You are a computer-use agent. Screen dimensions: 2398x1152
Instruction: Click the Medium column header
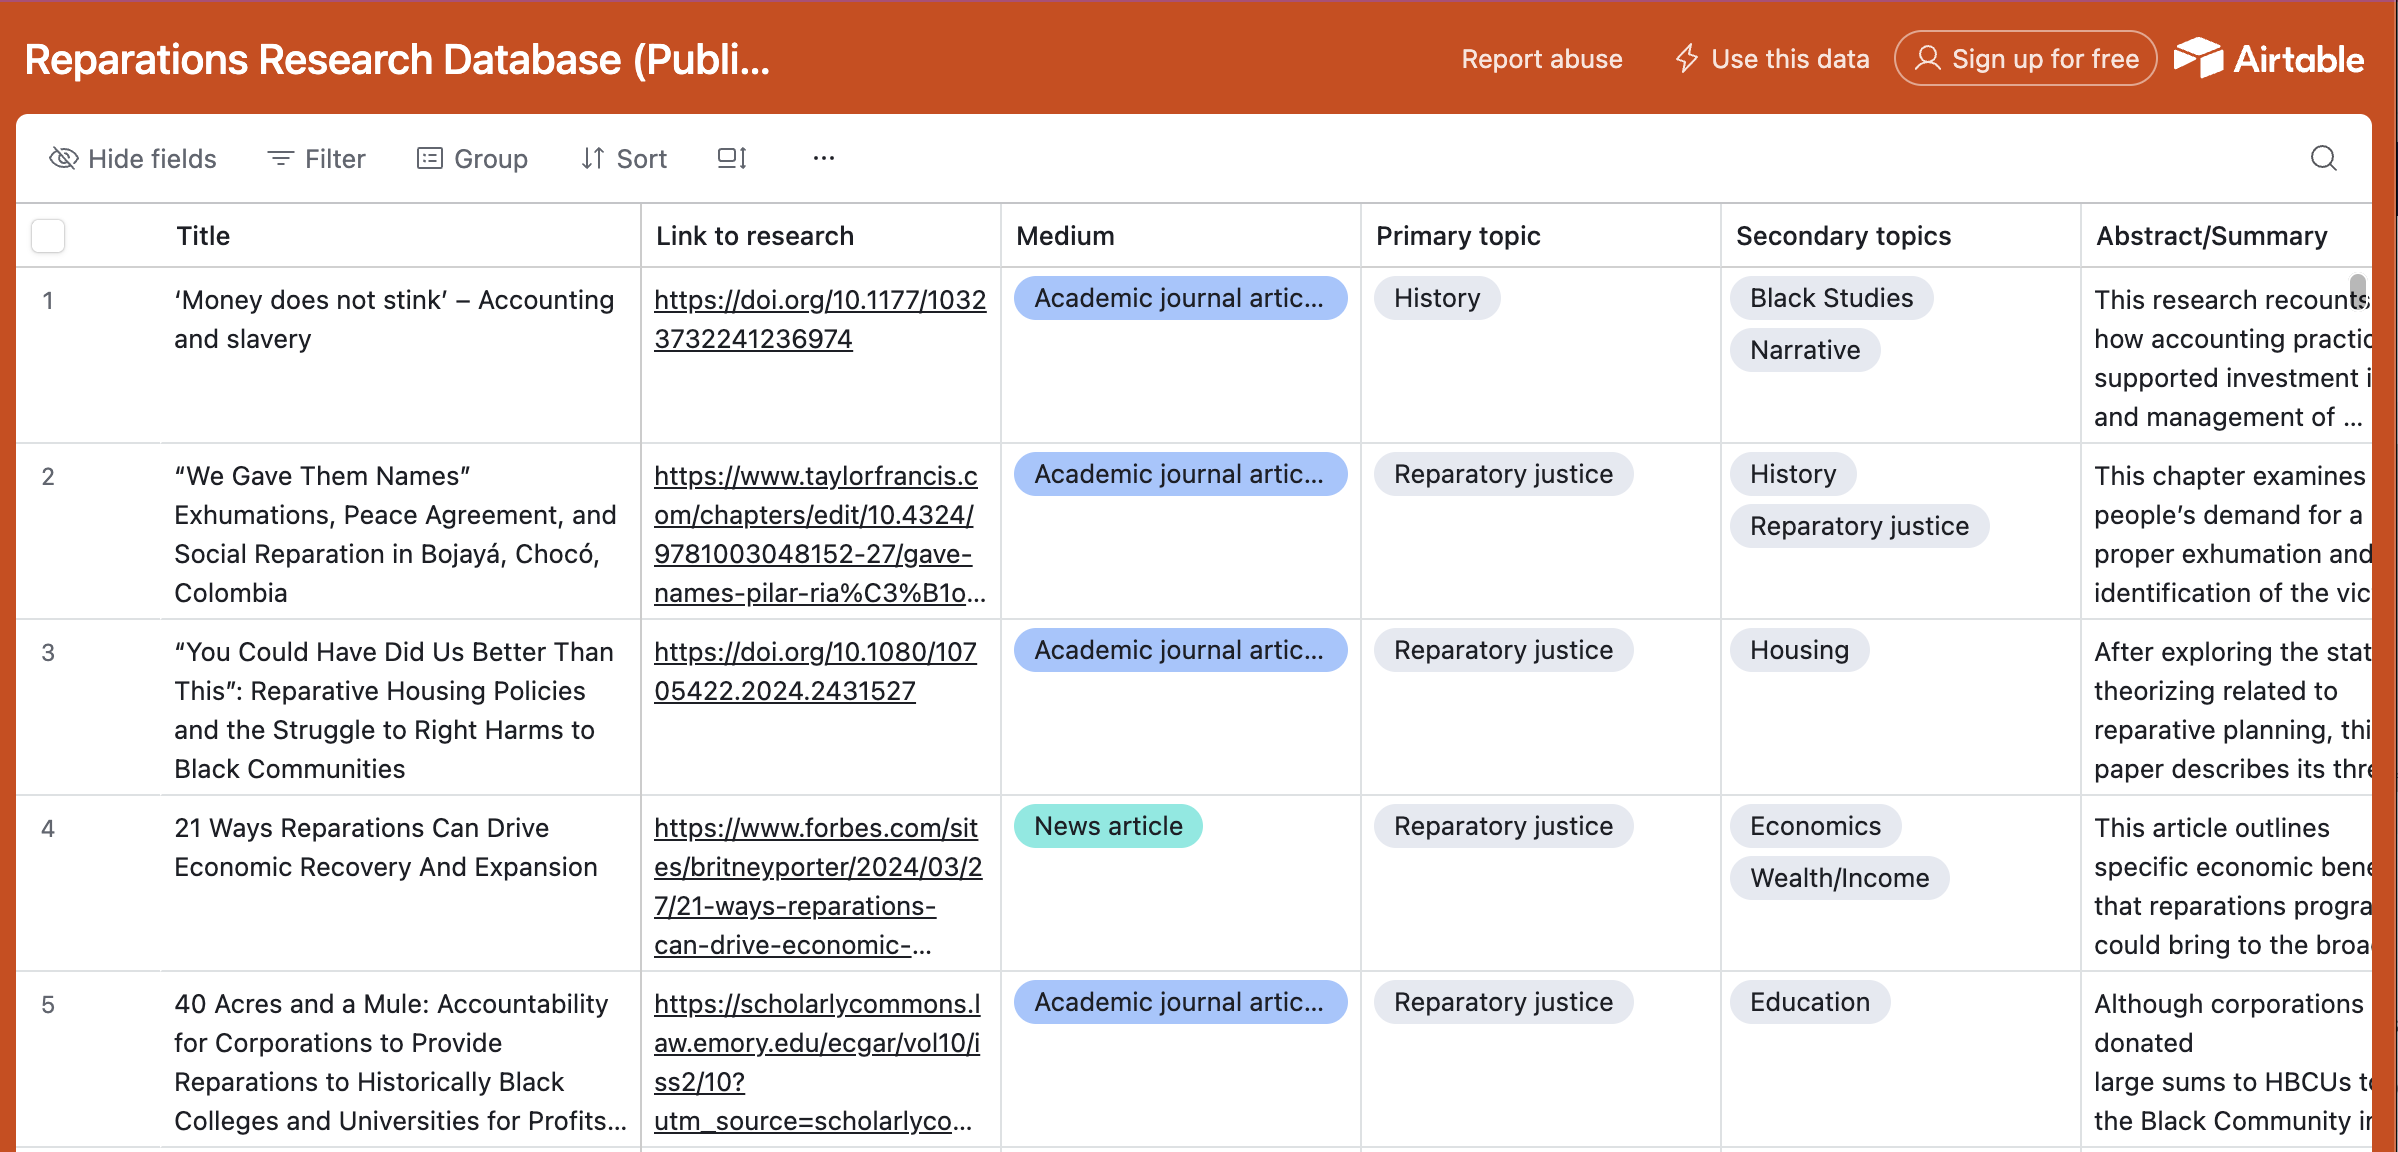(1065, 236)
